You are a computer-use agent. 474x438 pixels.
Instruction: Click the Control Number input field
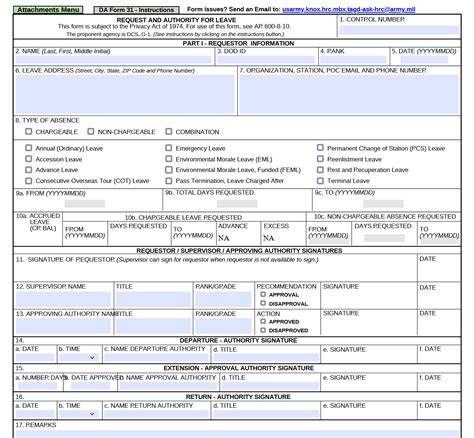(x=399, y=30)
